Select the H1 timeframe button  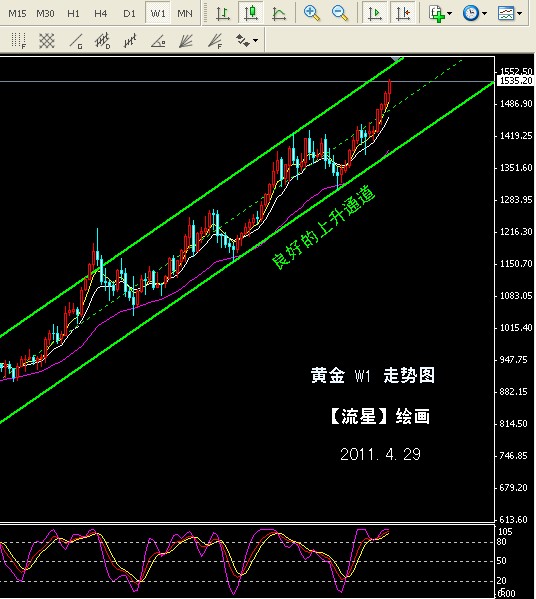(x=73, y=14)
